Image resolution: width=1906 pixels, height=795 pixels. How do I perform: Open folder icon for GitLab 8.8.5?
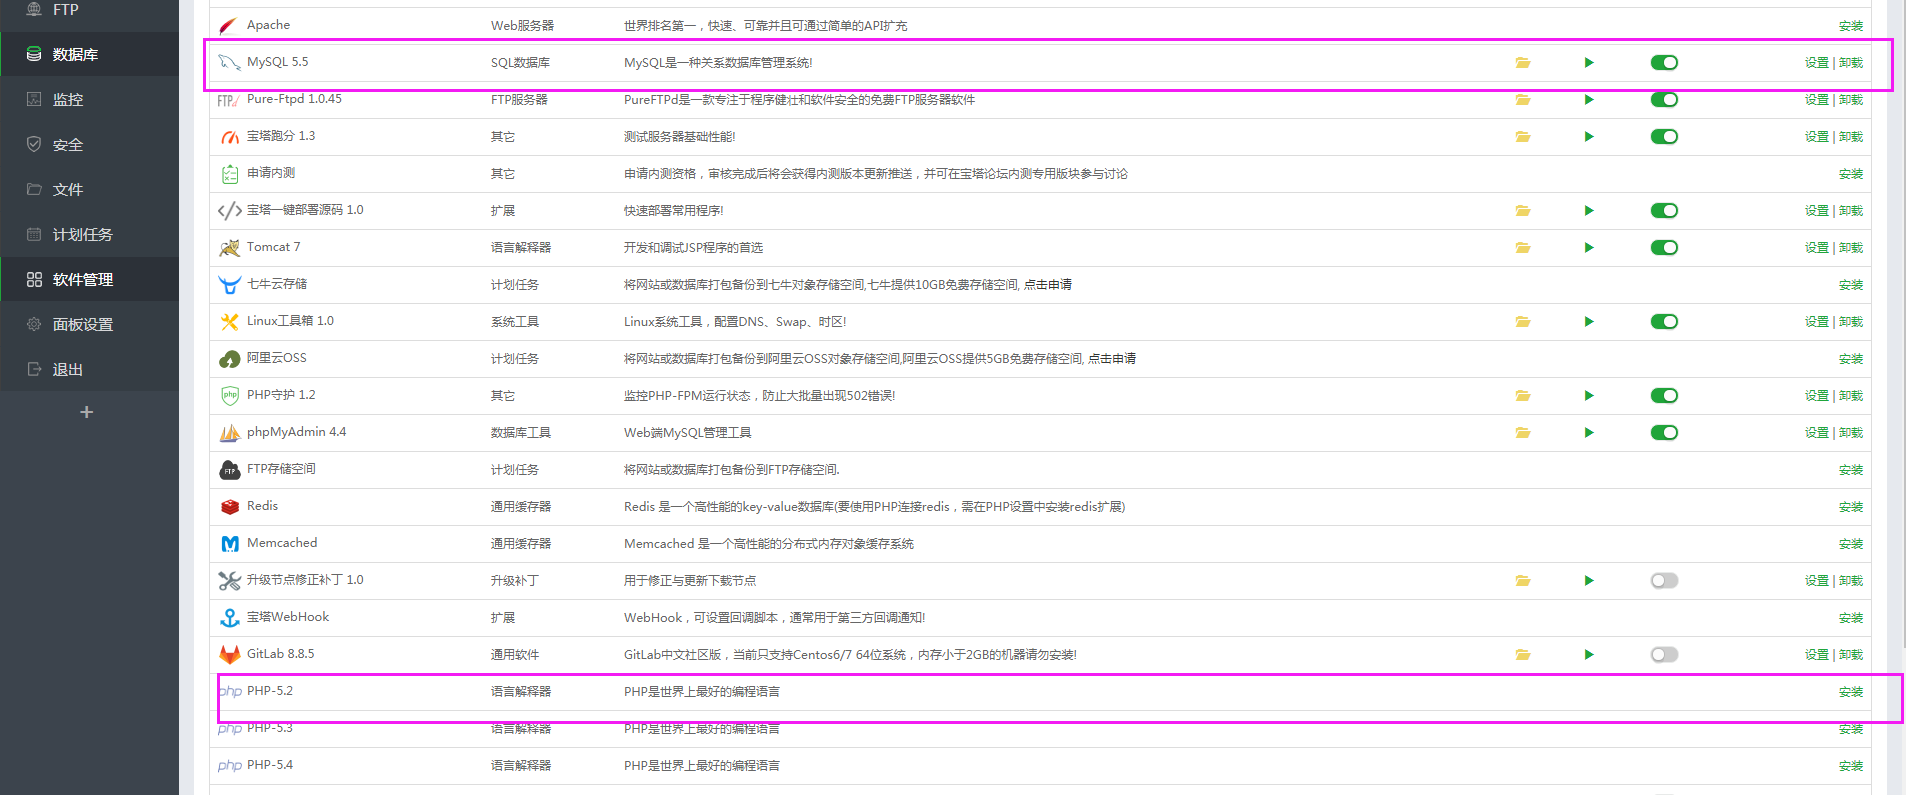[1523, 655]
